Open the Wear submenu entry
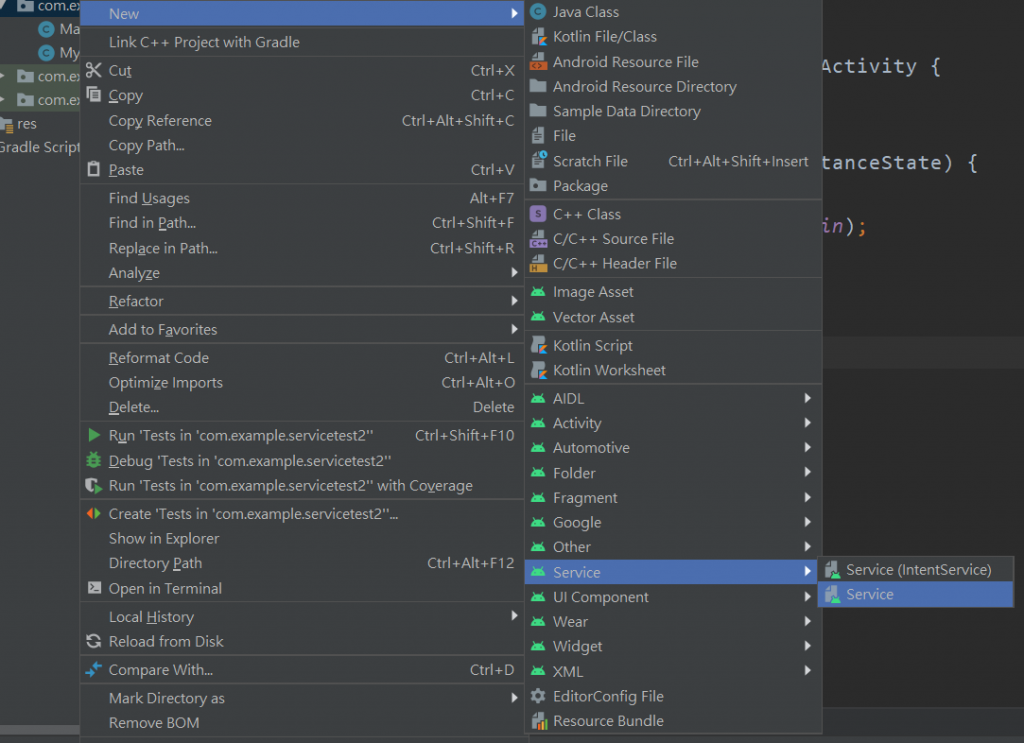This screenshot has height=743, width=1024. (x=673, y=622)
